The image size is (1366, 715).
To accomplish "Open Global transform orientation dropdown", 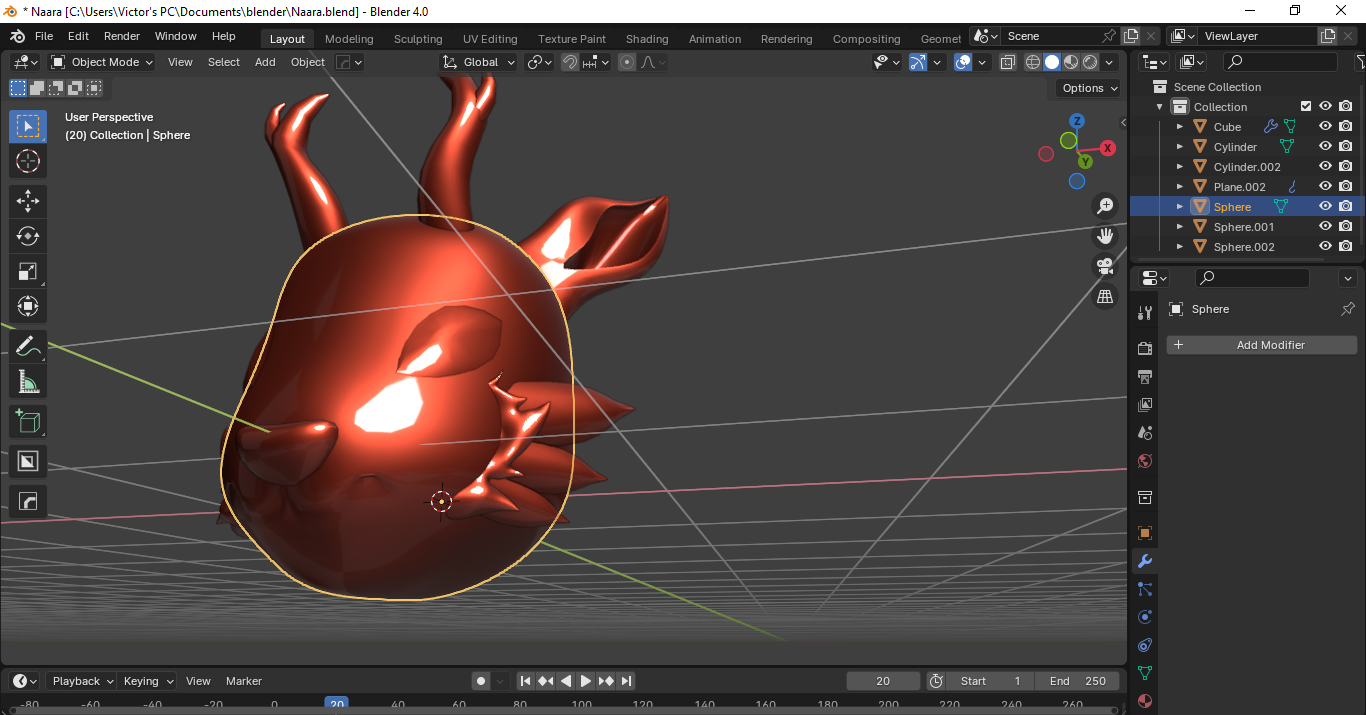I will [479, 62].
